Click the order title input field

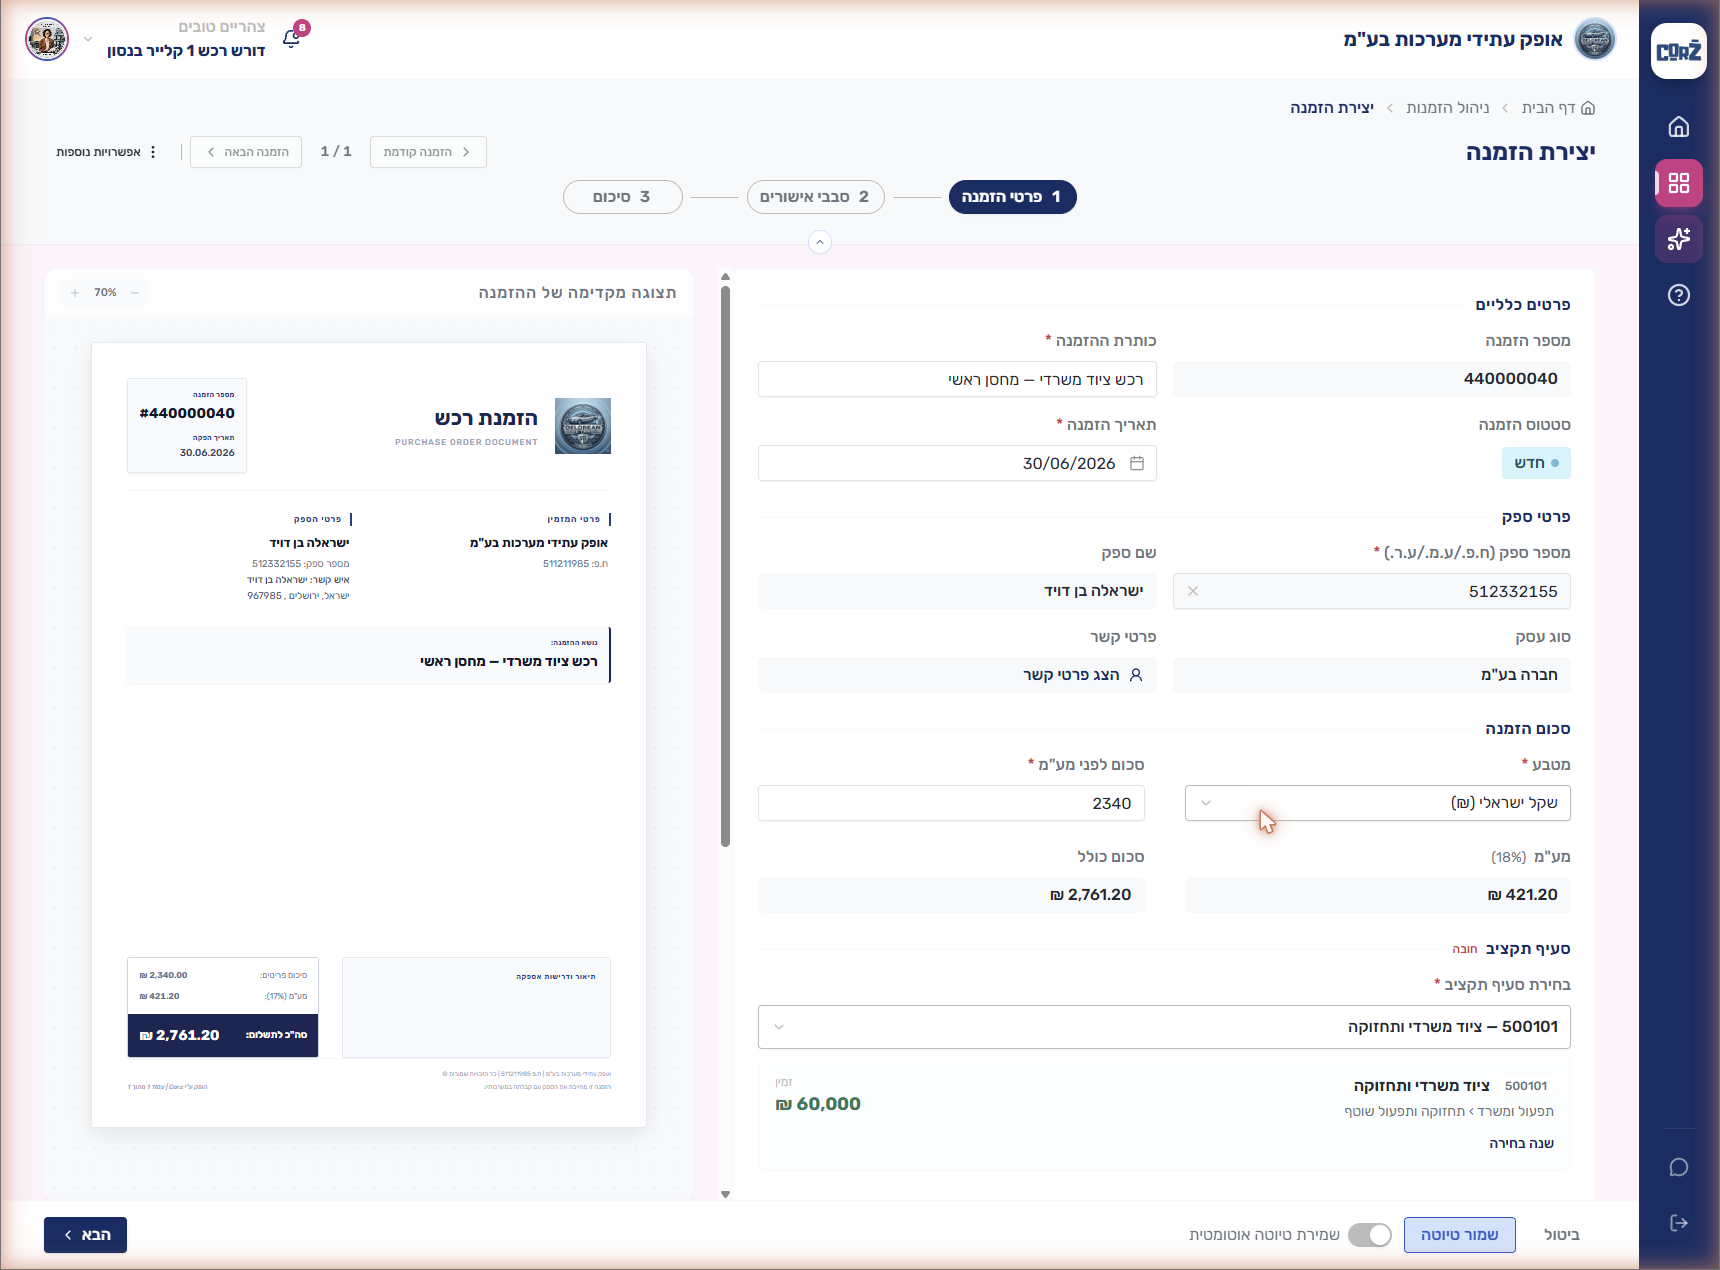click(957, 379)
